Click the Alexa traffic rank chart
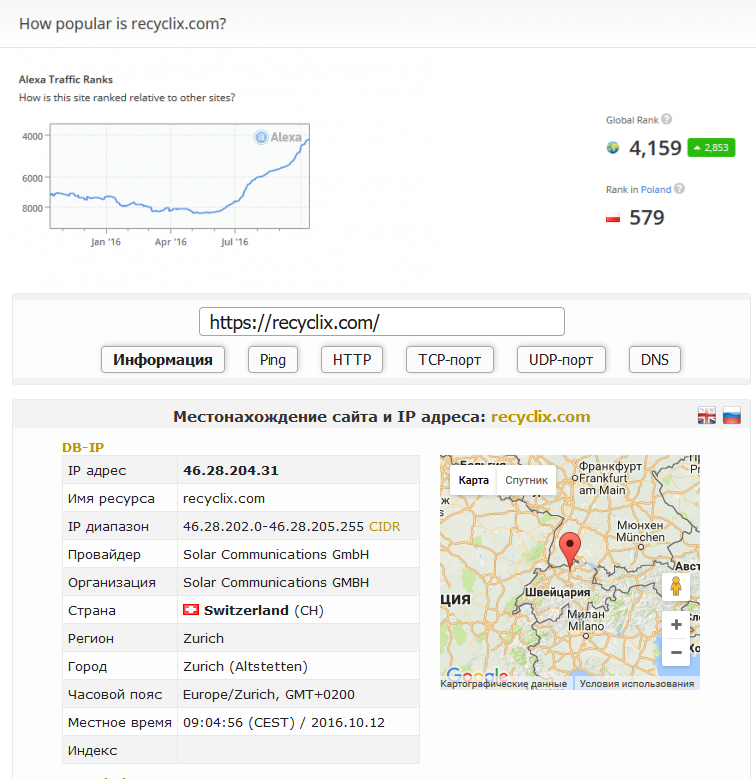This screenshot has height=779, width=756. point(180,176)
